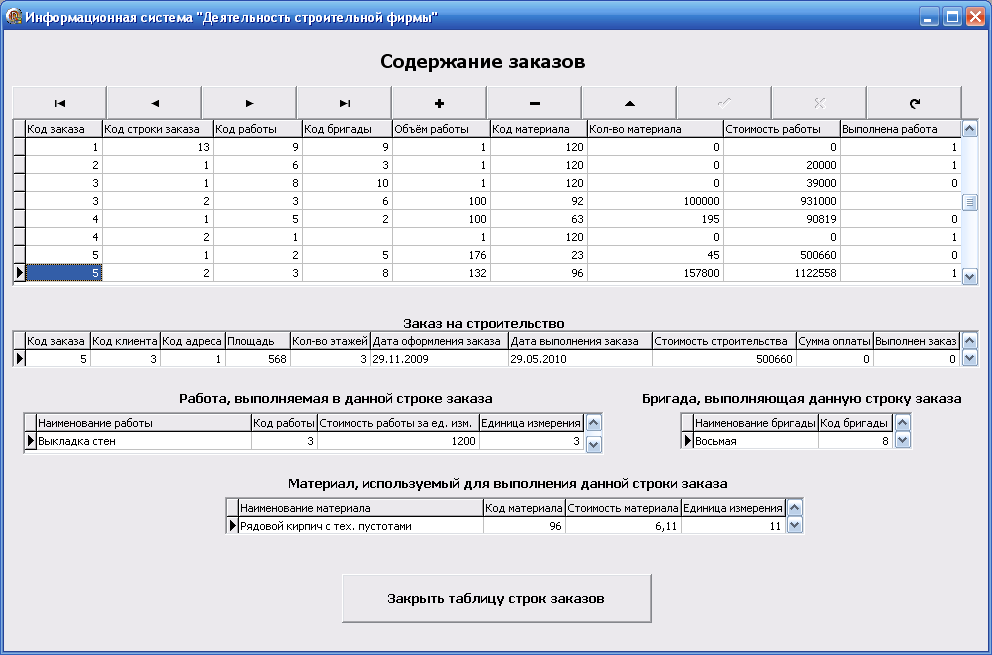The image size is (992, 655).
Task: Click 'Стоимость материала' column header
Action: (x=623, y=508)
